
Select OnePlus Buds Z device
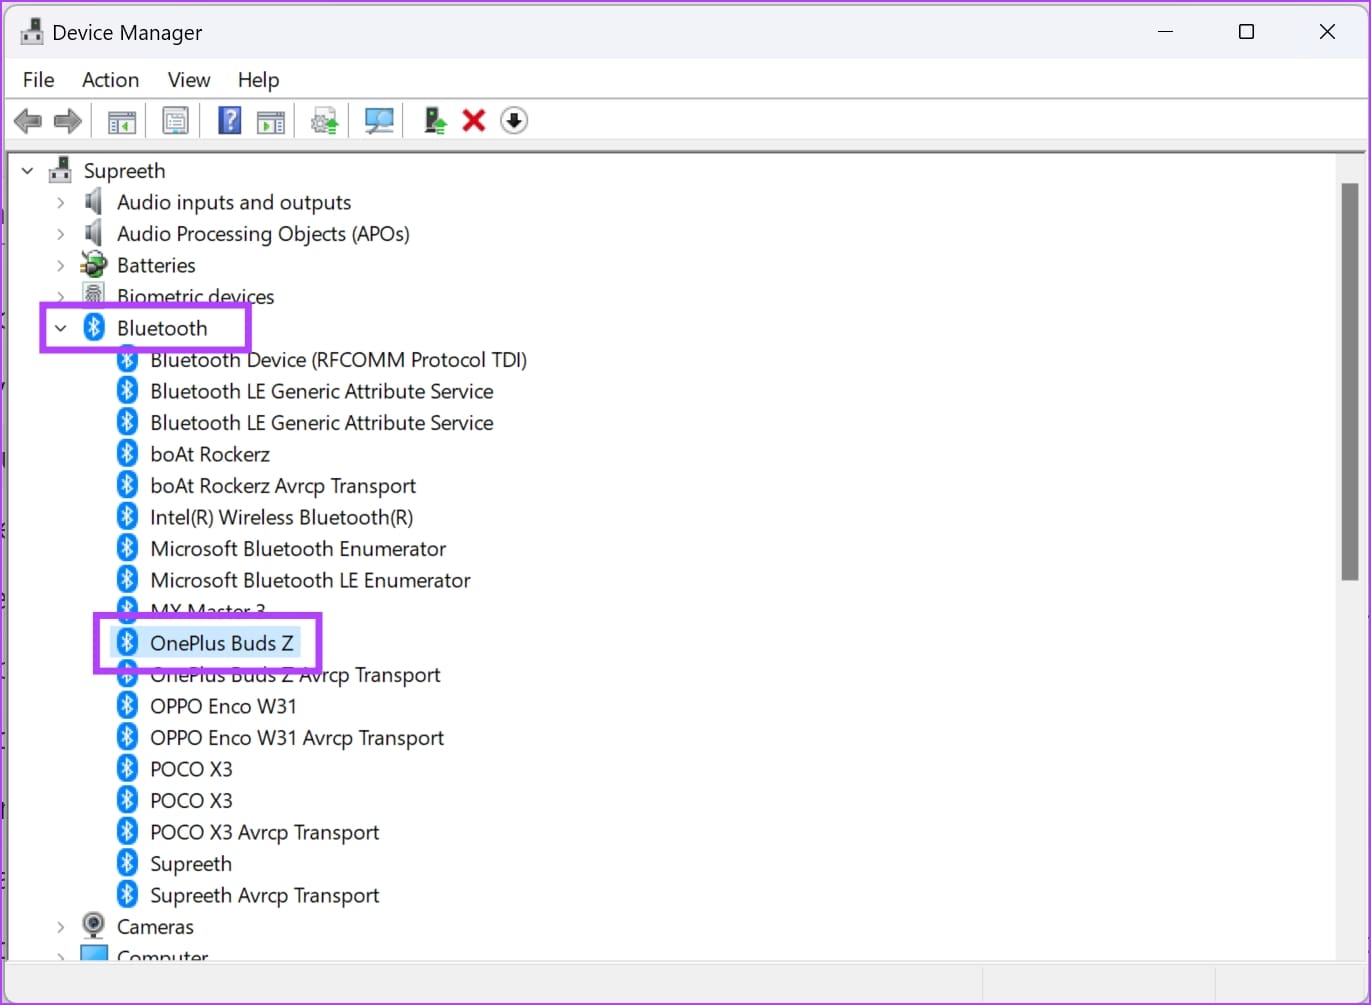click(221, 643)
